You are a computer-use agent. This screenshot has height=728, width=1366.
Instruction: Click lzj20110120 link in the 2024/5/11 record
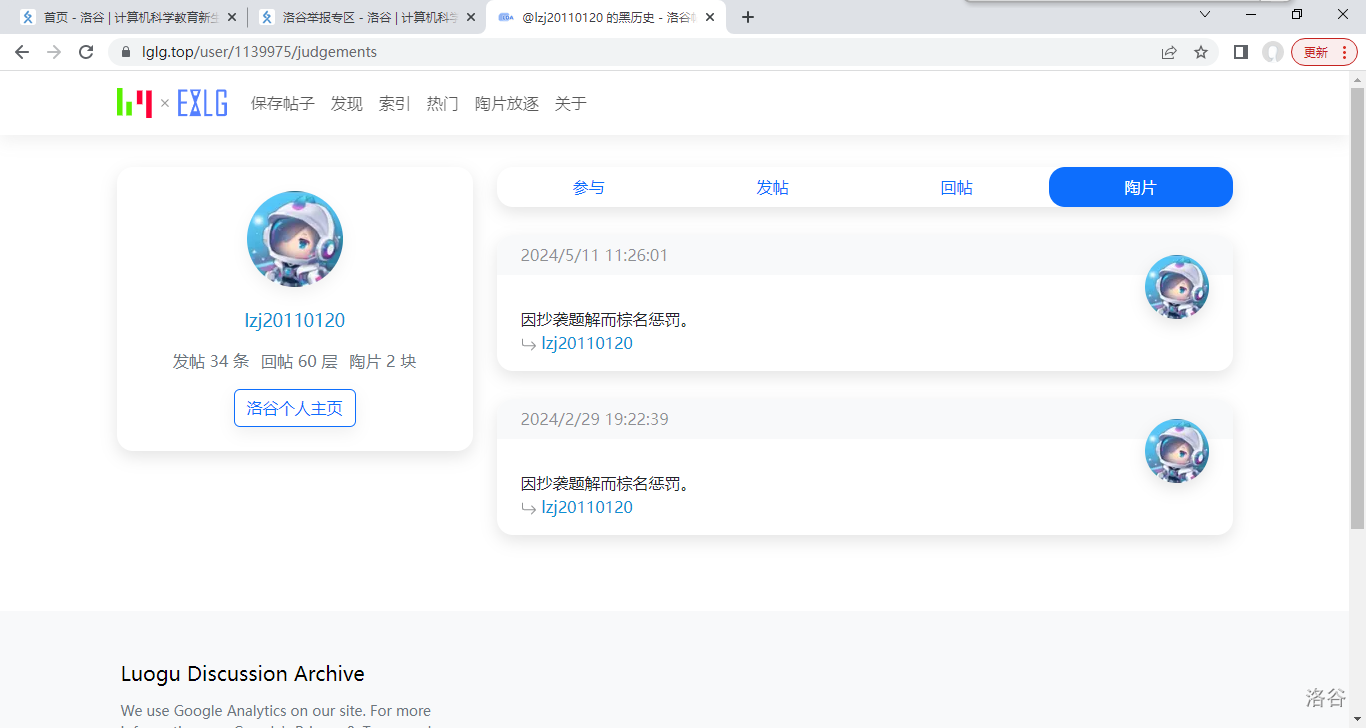(x=587, y=344)
